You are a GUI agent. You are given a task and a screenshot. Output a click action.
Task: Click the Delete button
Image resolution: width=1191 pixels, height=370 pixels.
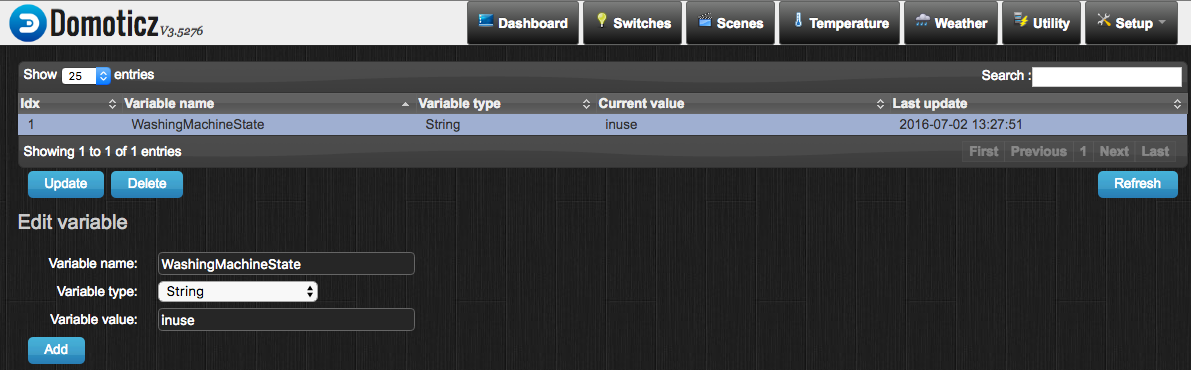(x=147, y=184)
